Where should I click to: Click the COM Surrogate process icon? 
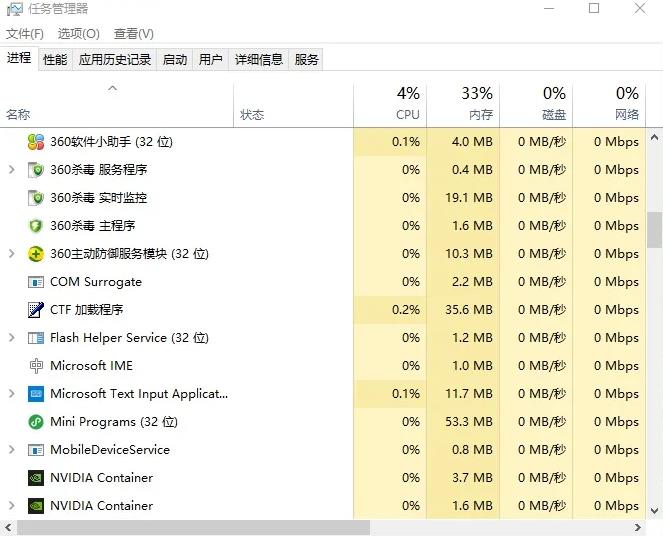coord(36,282)
